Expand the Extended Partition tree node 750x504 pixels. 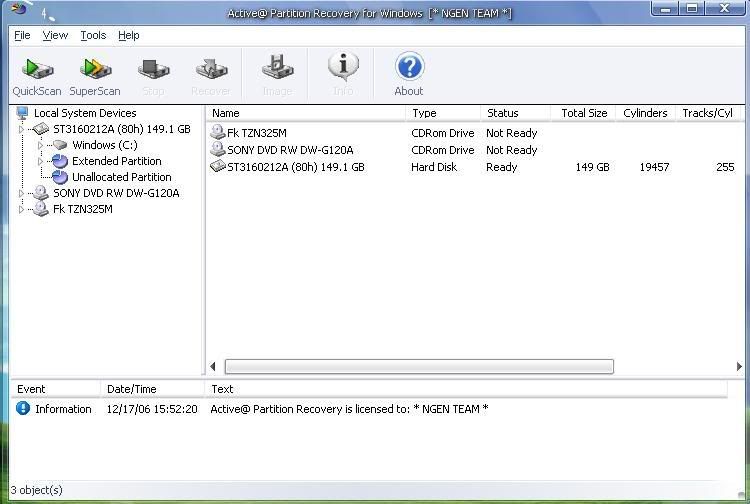[x=40, y=161]
